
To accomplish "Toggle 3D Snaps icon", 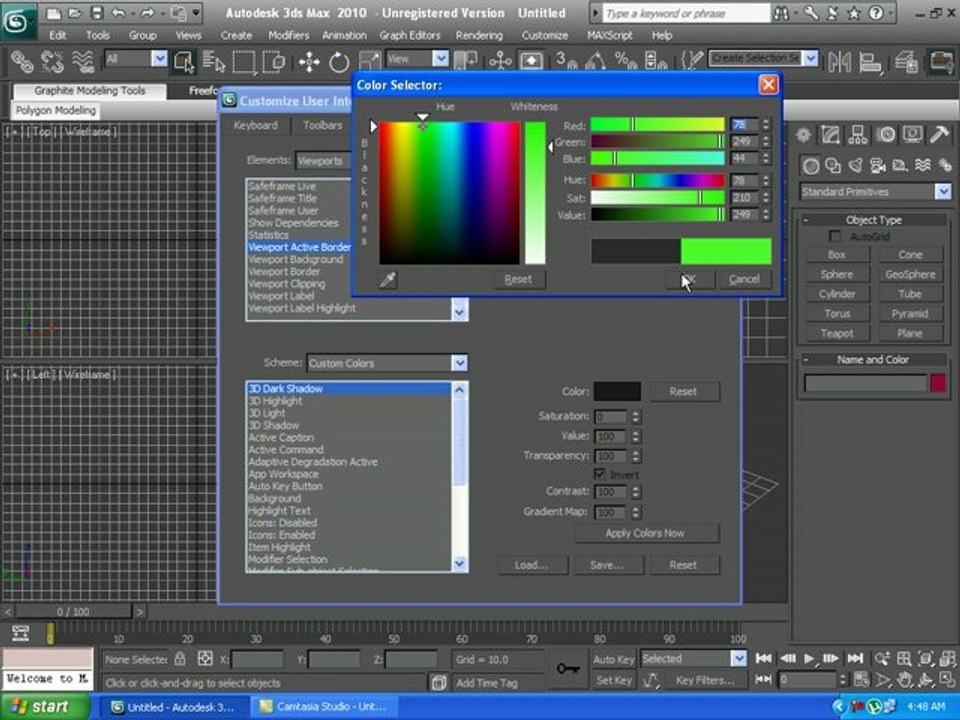I will pos(565,61).
